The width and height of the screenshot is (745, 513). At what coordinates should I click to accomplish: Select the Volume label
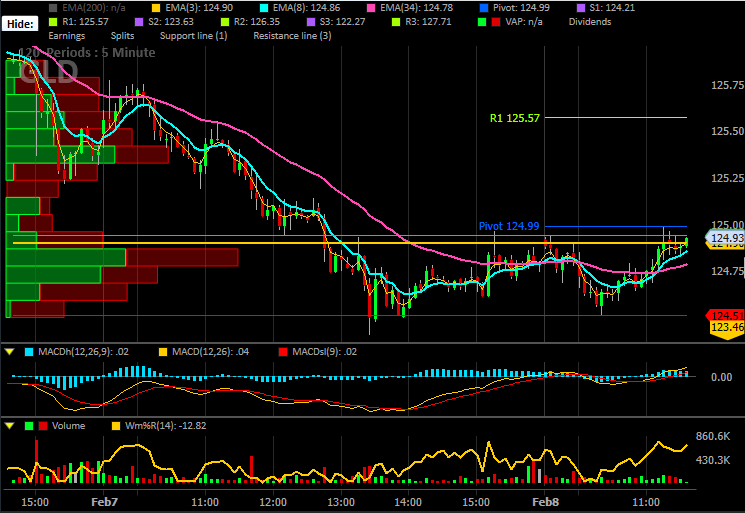click(68, 426)
